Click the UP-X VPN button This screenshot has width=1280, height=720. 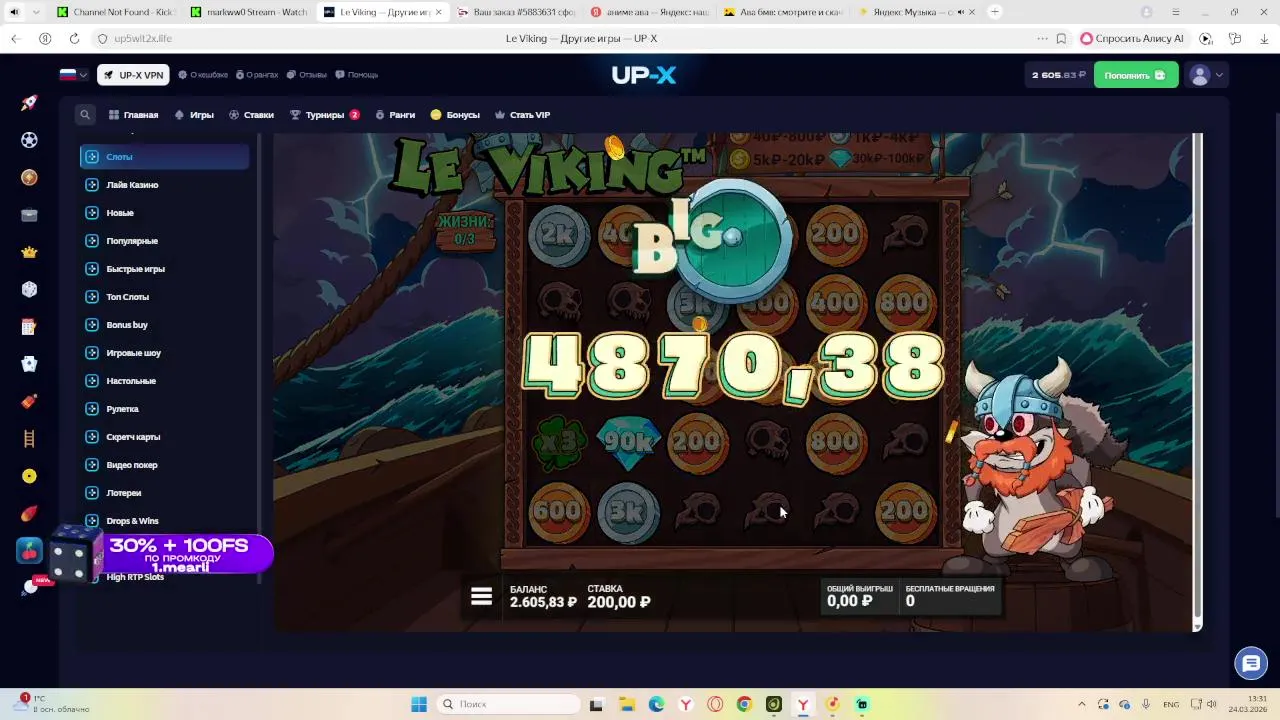click(133, 75)
